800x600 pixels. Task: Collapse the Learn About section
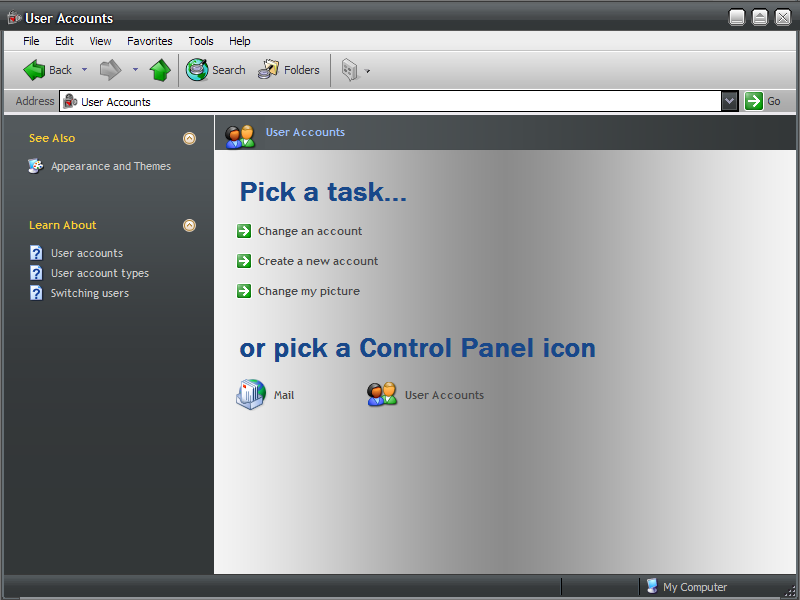(x=189, y=225)
